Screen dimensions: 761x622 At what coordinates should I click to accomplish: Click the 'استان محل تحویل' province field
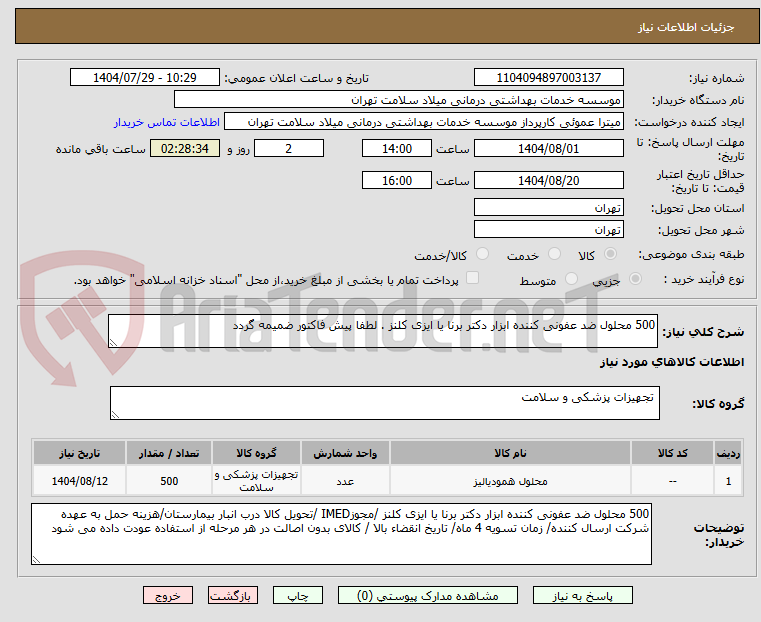pos(548,207)
